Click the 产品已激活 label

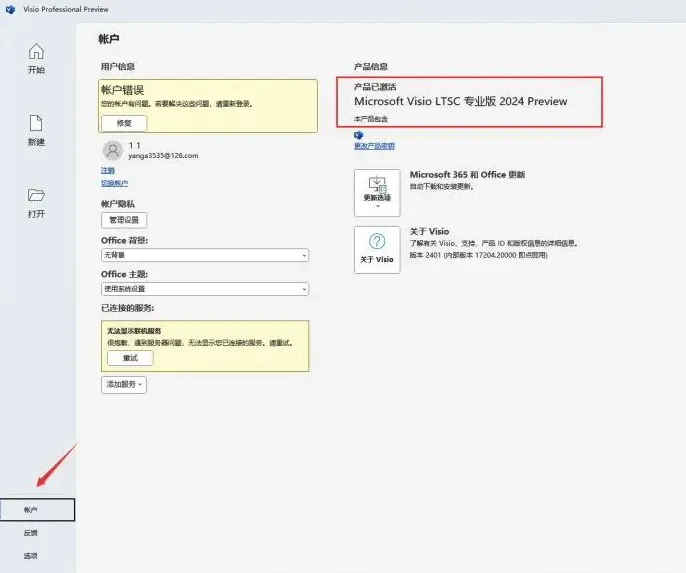[x=375, y=87]
